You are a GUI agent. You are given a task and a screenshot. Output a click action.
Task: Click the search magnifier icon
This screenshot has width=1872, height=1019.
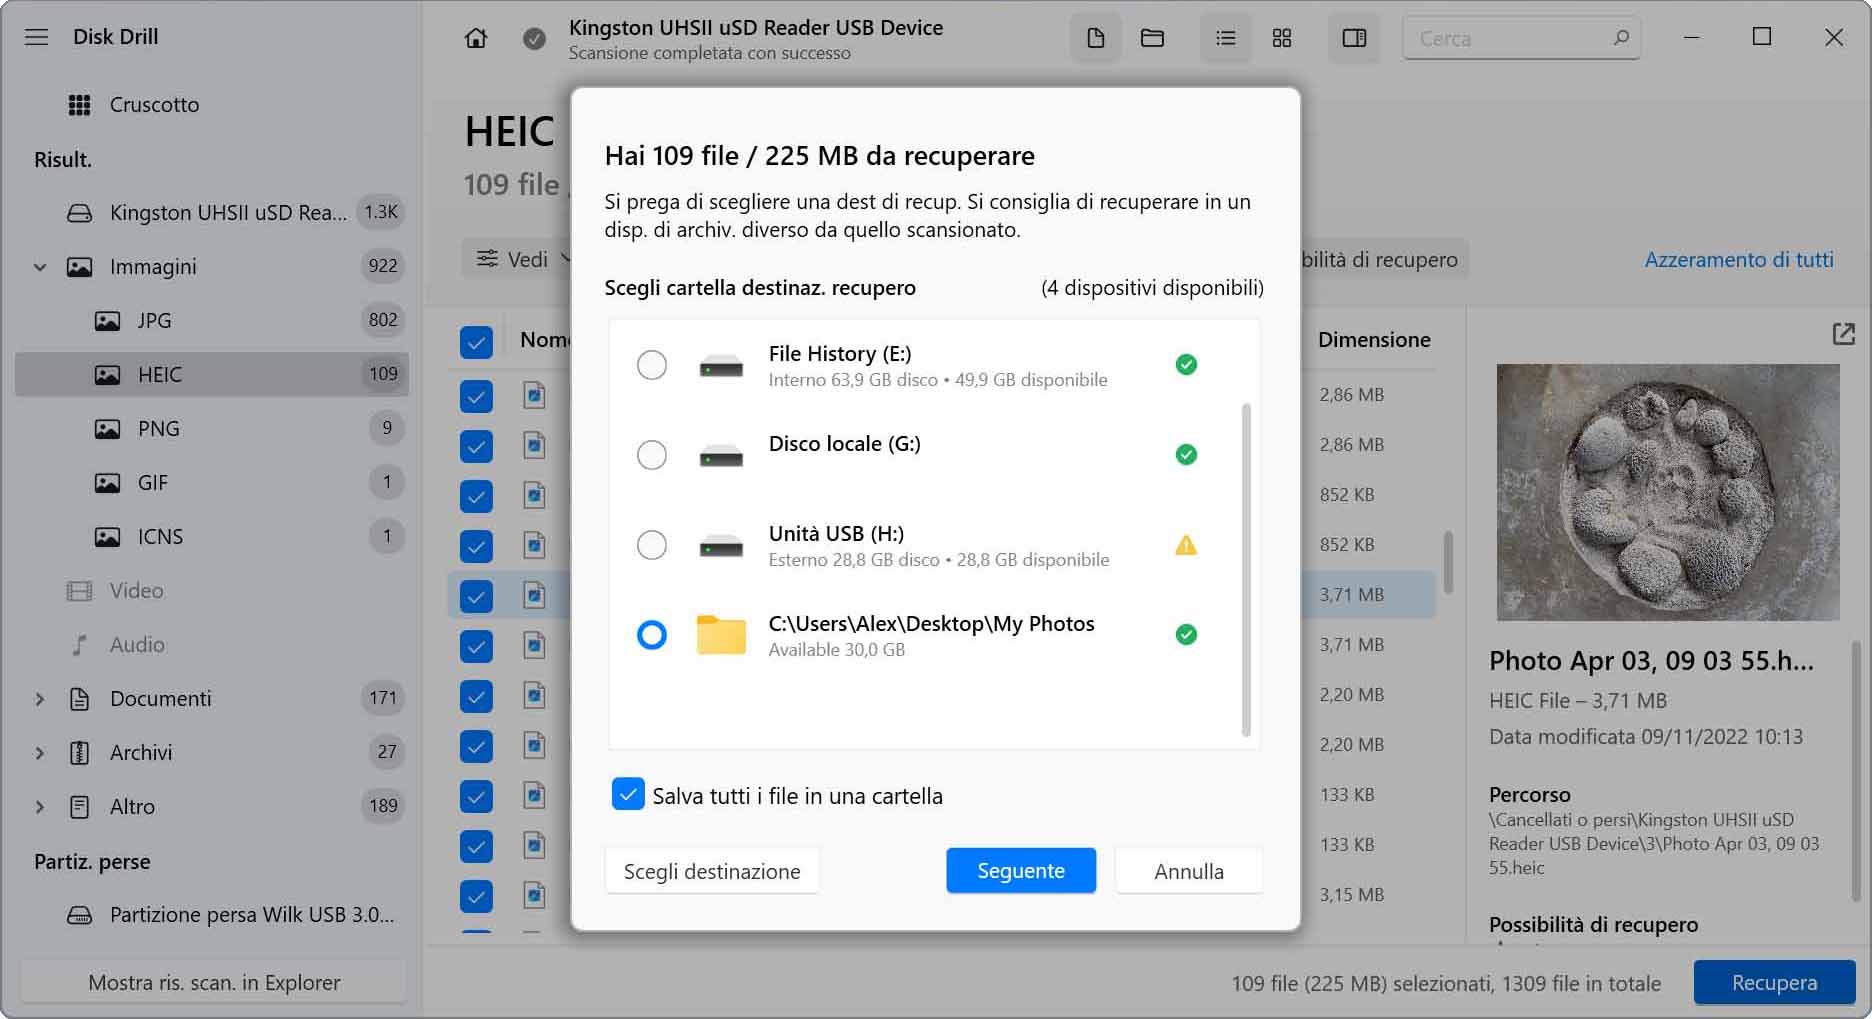(x=1621, y=38)
